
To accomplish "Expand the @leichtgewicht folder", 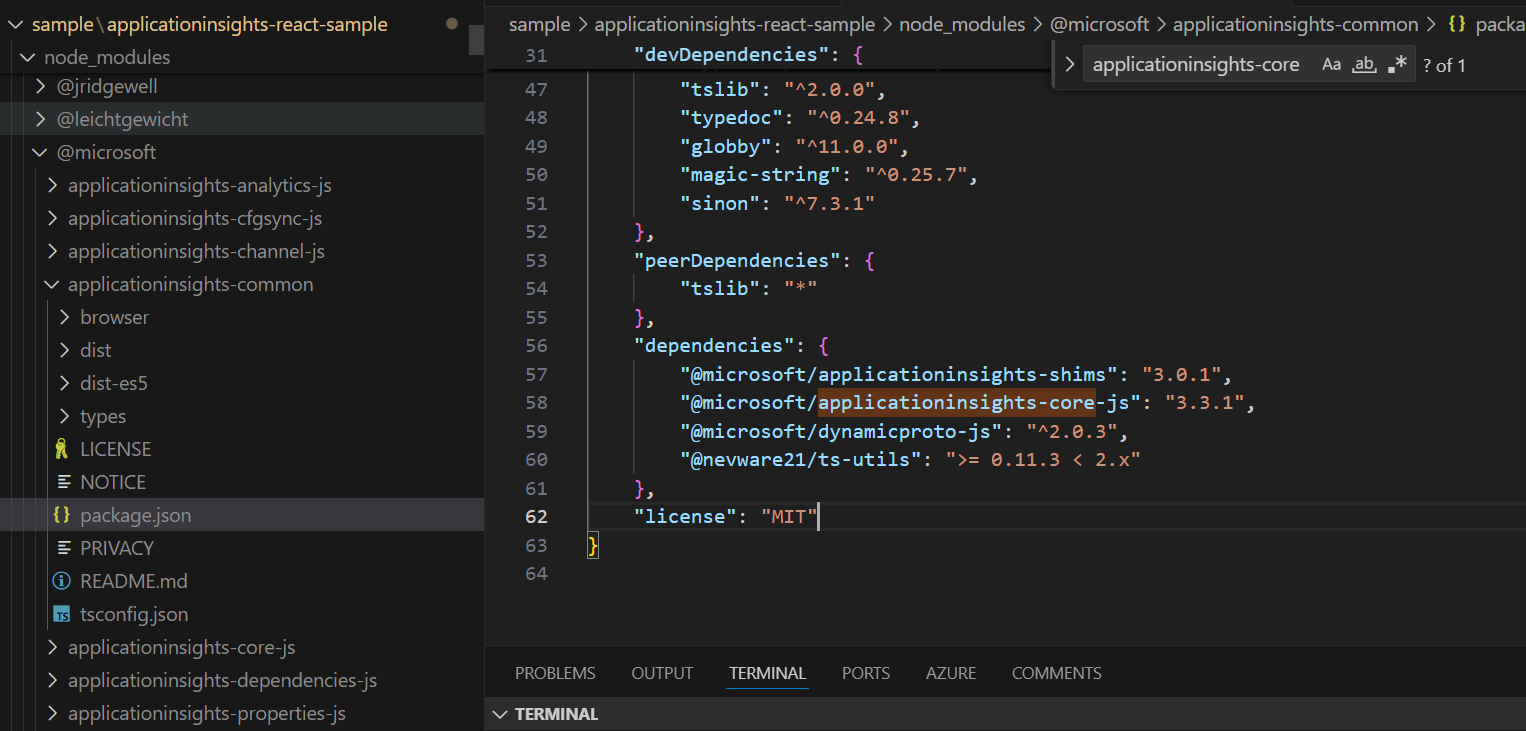I will pyautogui.click(x=40, y=119).
